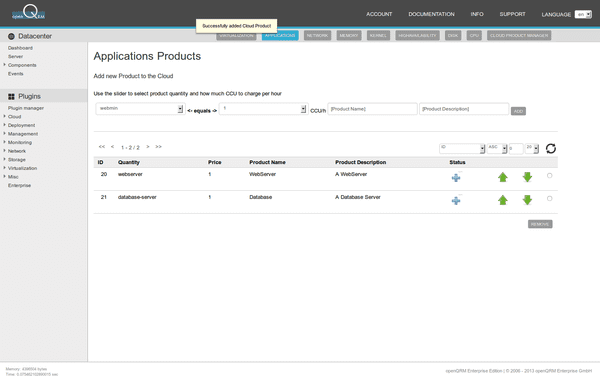Expand the Components sidebar item
The width and height of the screenshot is (600, 381).
22,65
